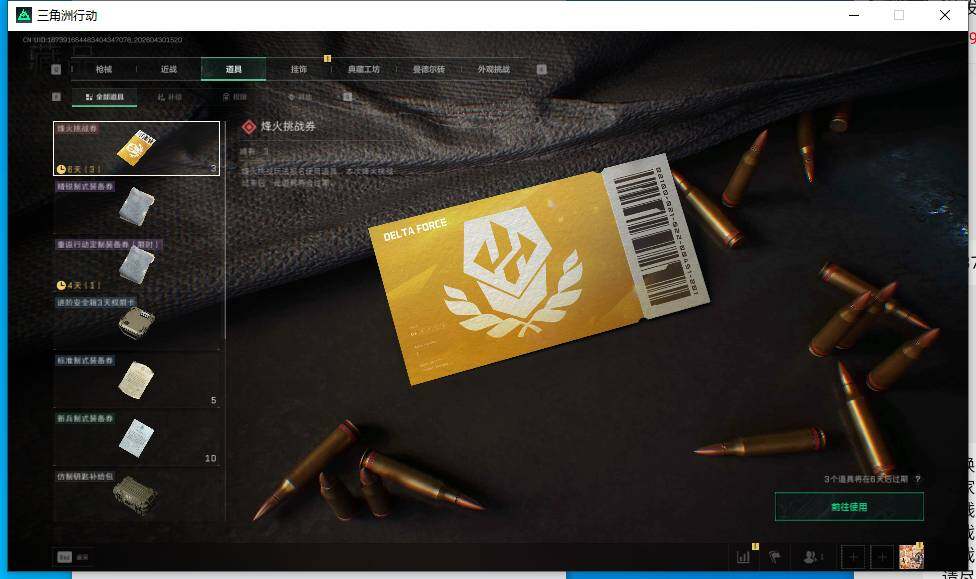Click the first empty teammate plus slot
The width and height of the screenshot is (976, 579).
click(x=853, y=557)
